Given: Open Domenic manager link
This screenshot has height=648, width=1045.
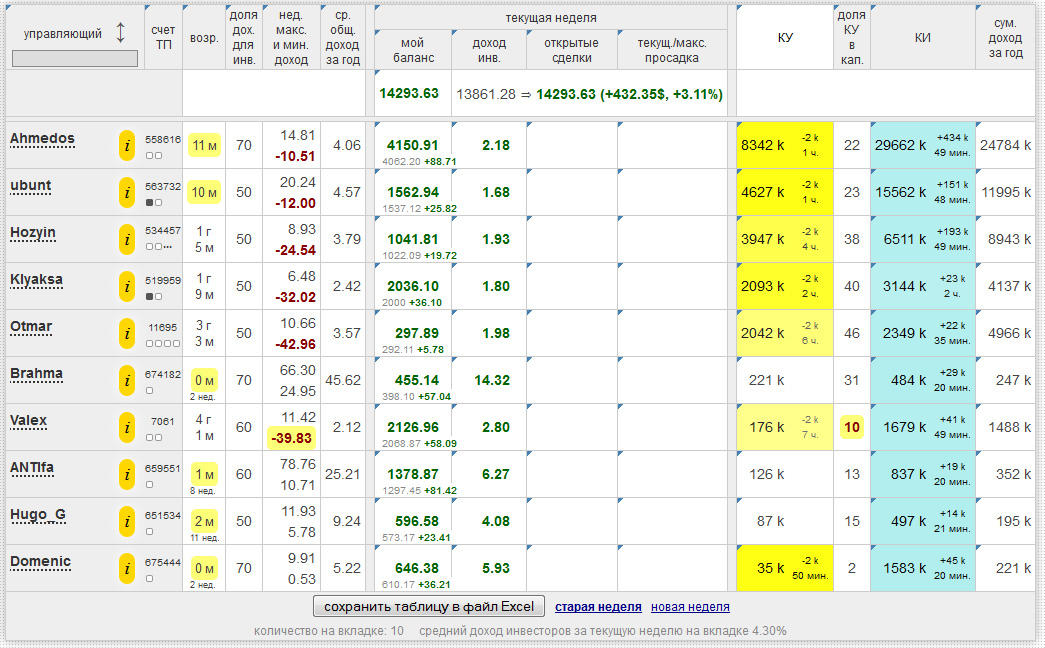Looking at the screenshot, I should (x=40, y=561).
